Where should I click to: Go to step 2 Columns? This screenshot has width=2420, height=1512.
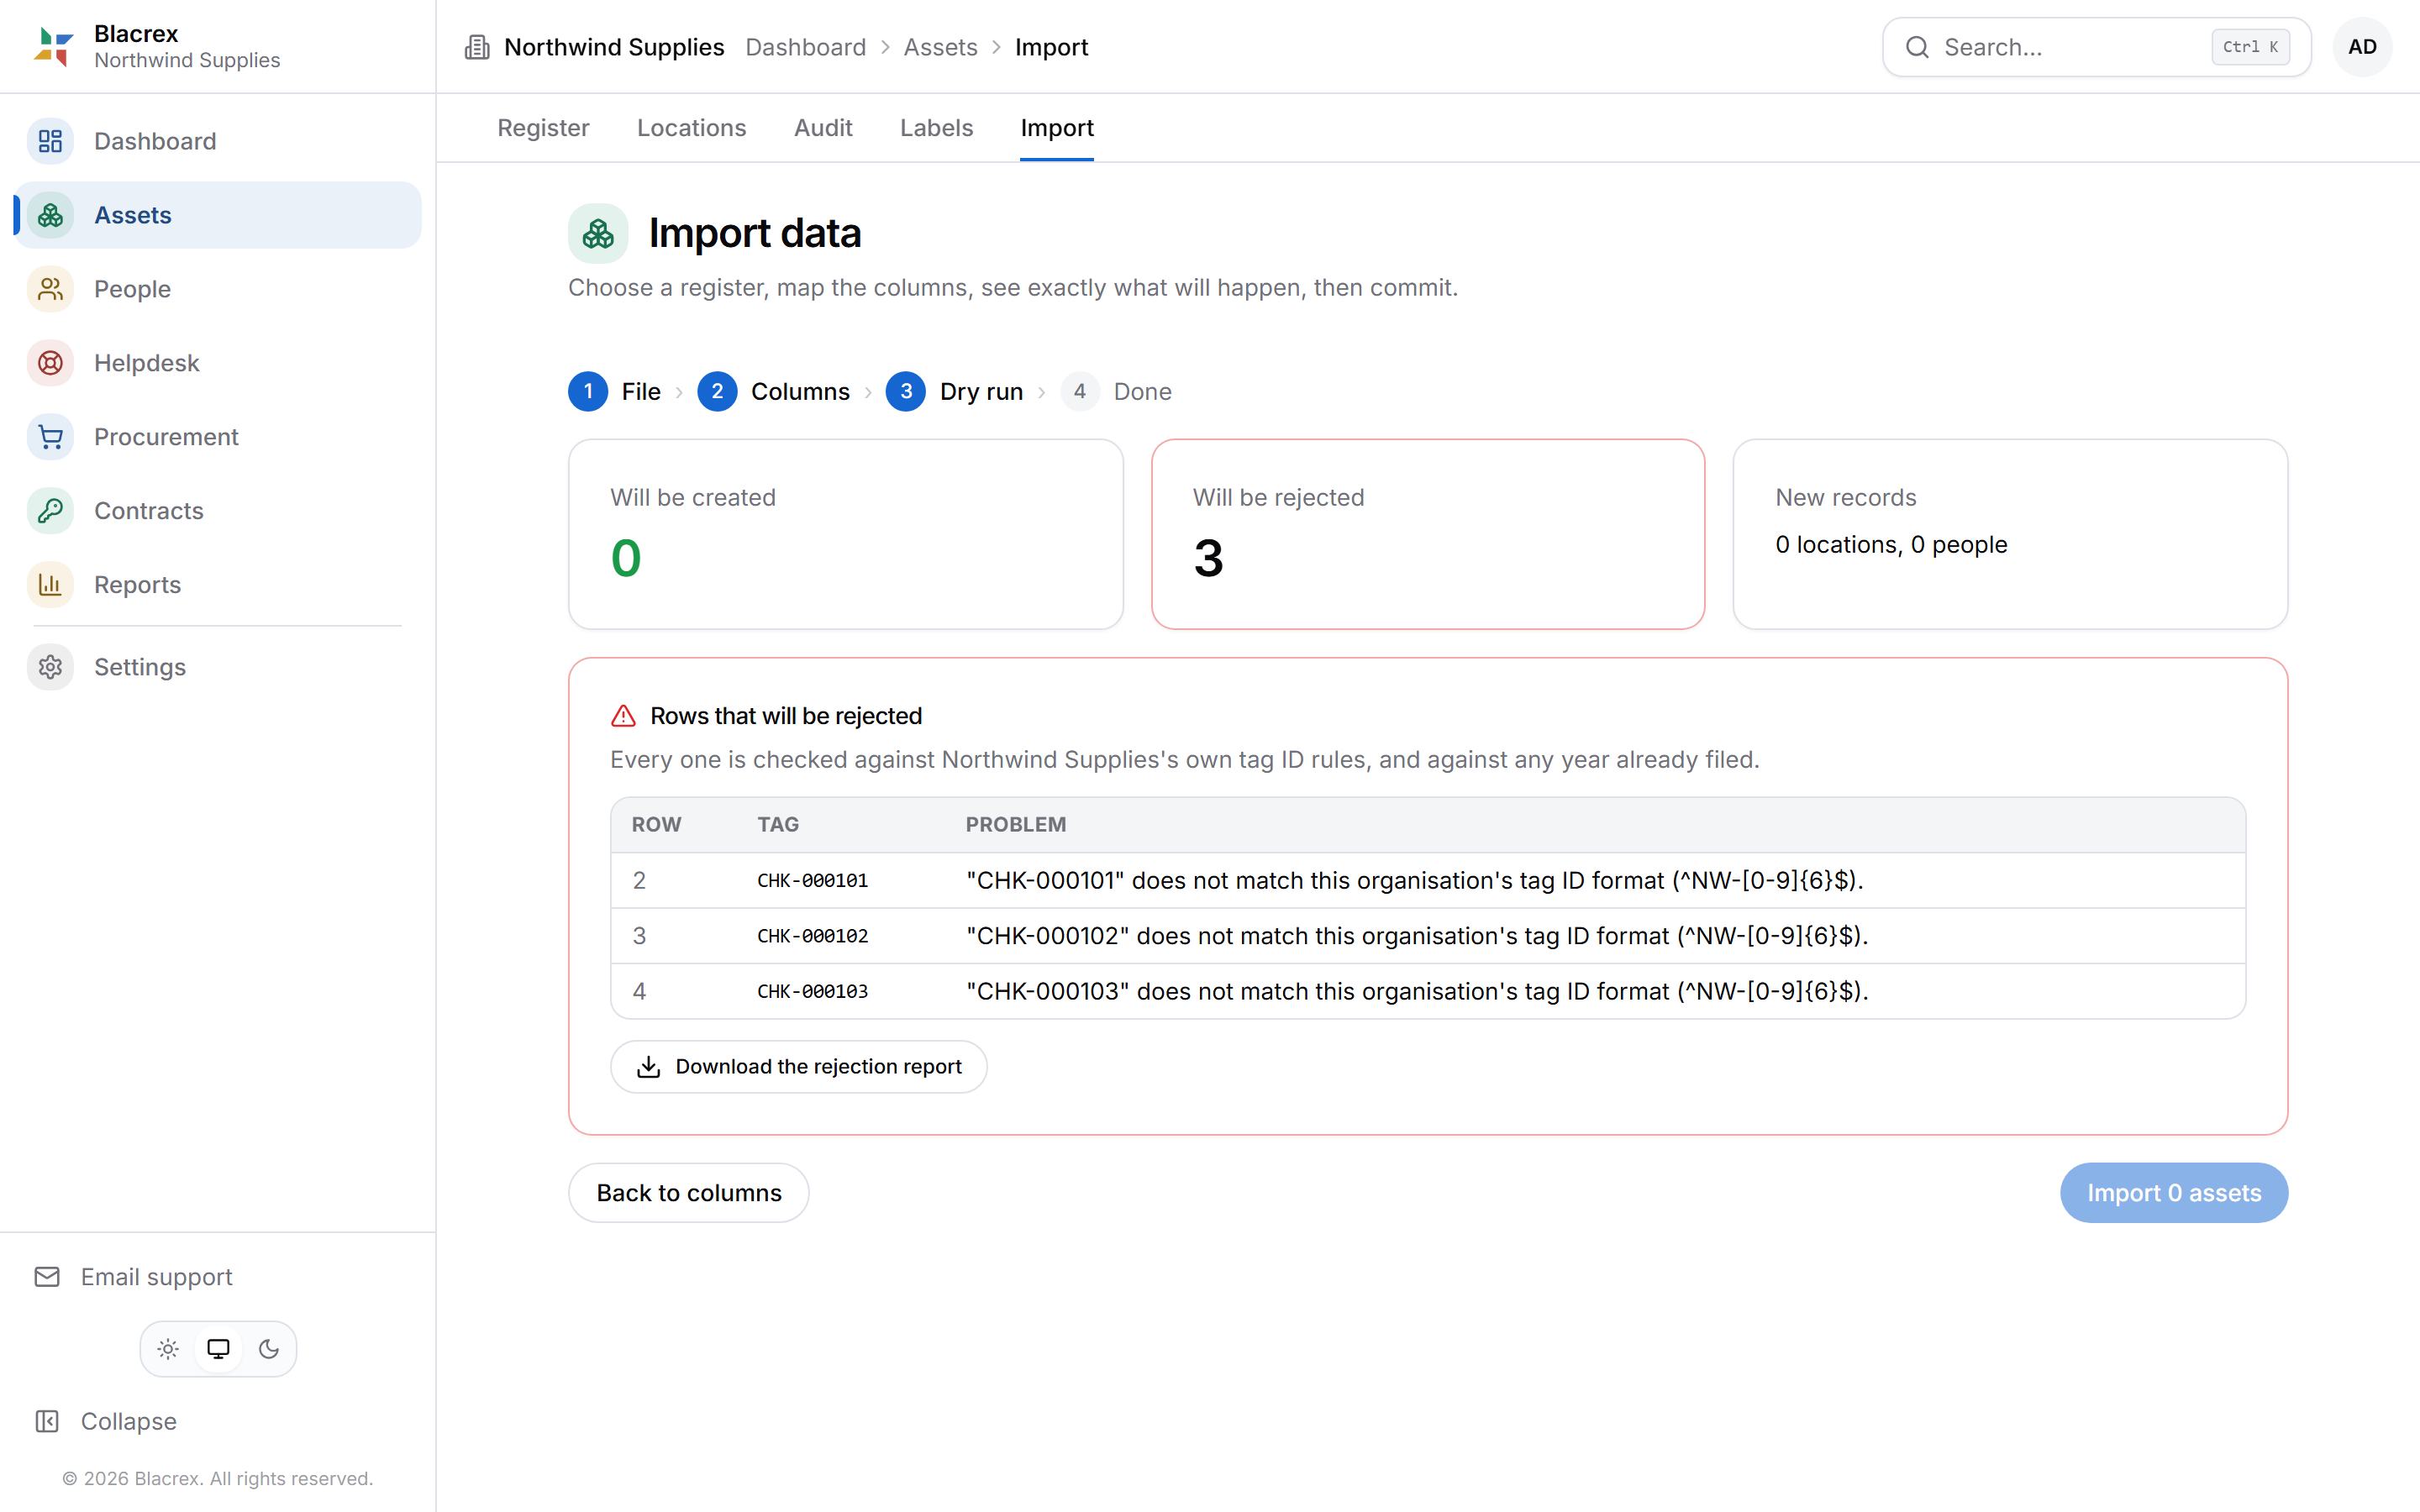tap(774, 391)
